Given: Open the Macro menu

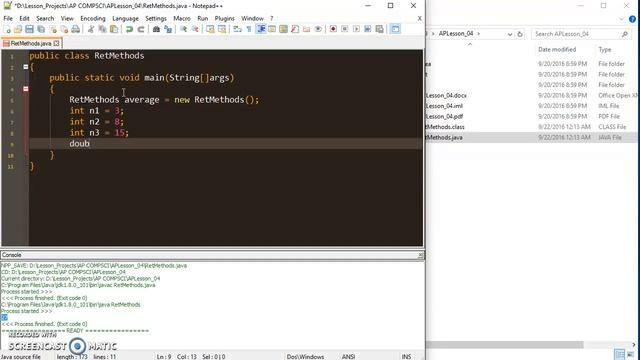Looking at the screenshot, I should 182,18.
